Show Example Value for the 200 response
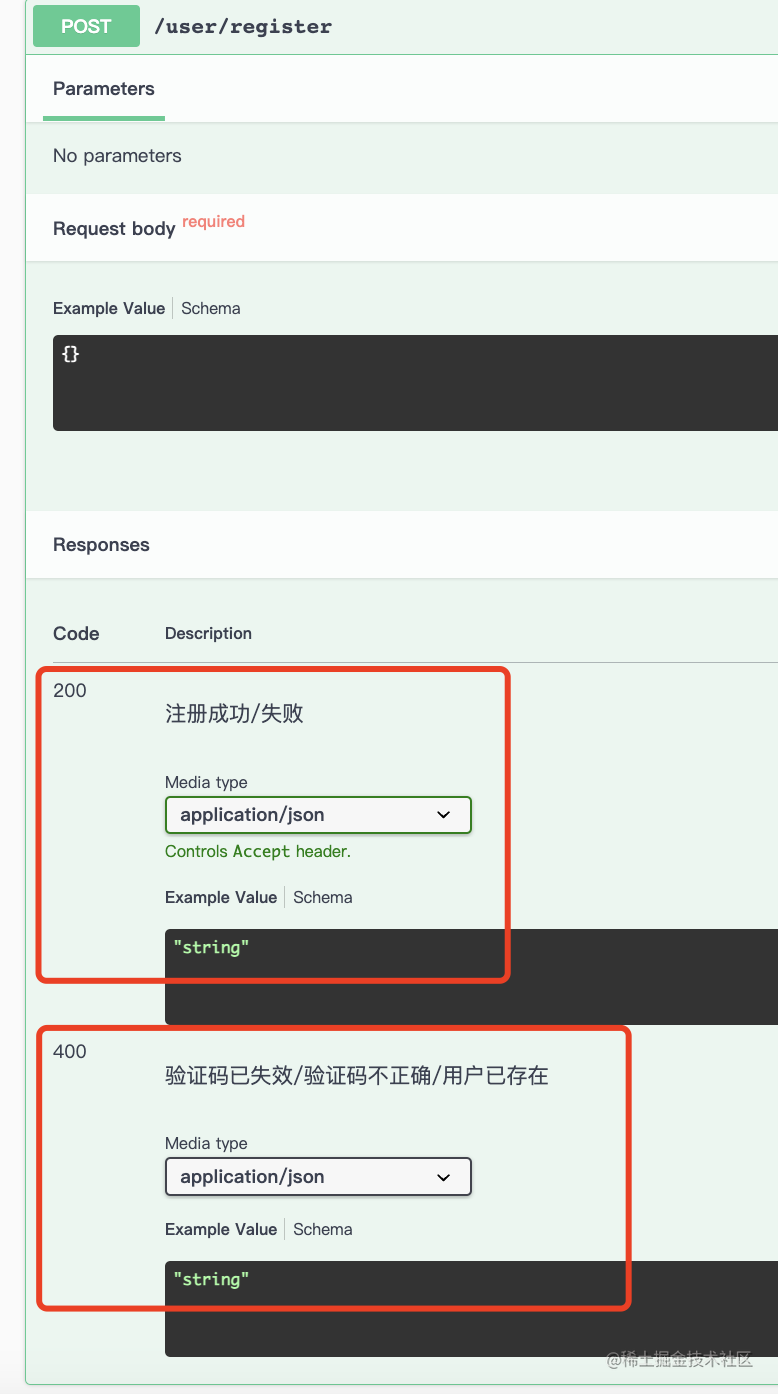This screenshot has width=778, height=1394. [x=221, y=897]
